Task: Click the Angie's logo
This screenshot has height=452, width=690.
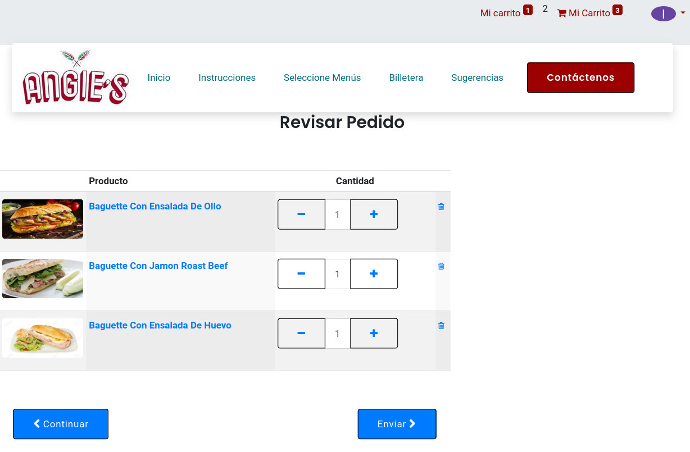Action: tap(76, 78)
